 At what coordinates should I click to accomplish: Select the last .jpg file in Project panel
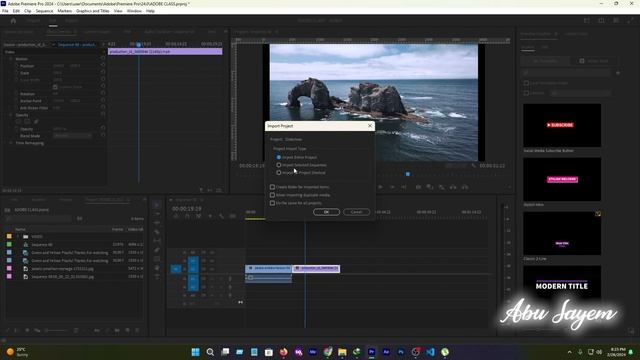[62, 277]
